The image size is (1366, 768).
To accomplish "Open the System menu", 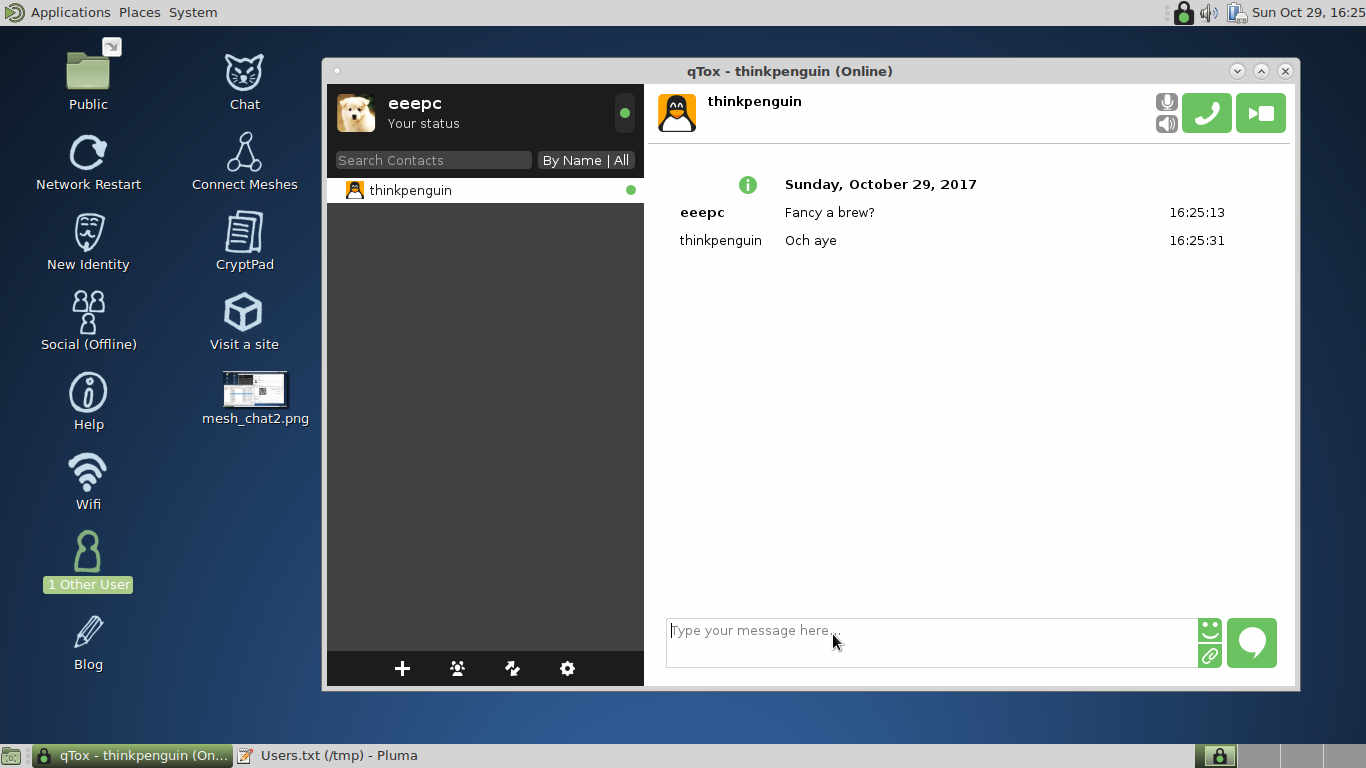I will point(193,12).
